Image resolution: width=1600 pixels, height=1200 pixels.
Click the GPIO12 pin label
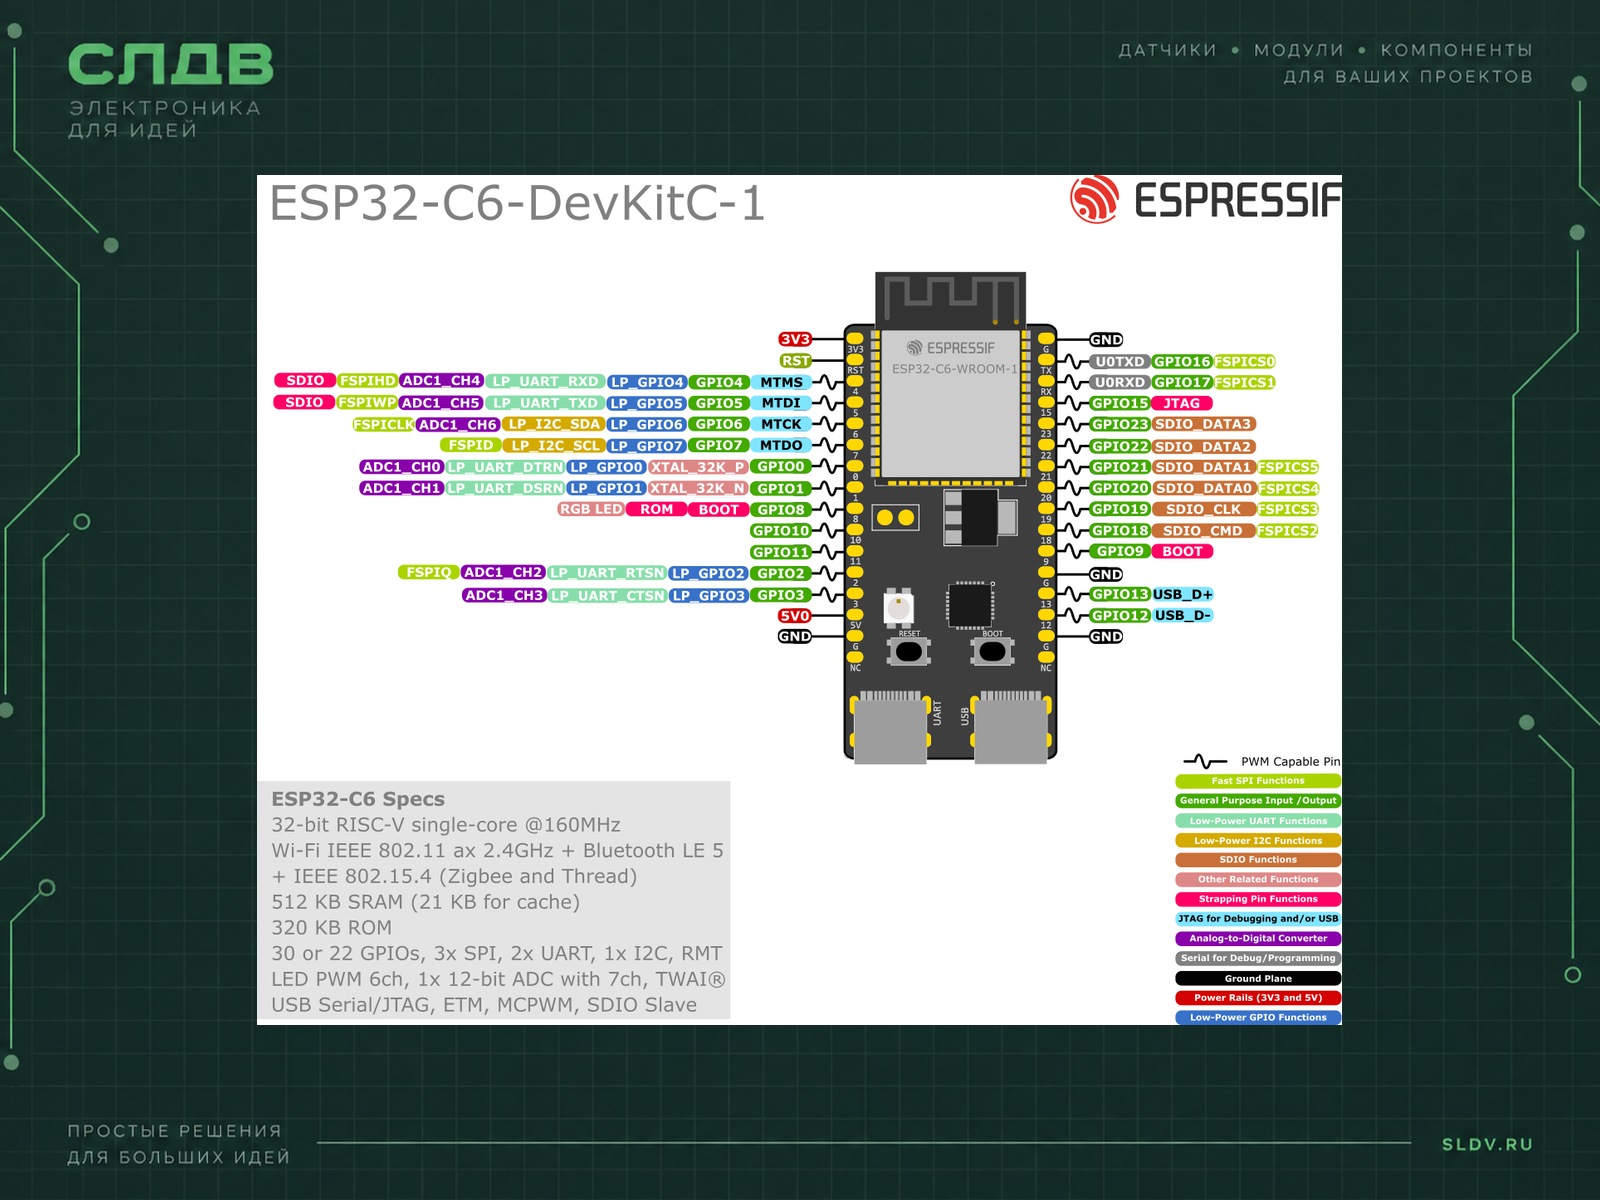[1120, 615]
